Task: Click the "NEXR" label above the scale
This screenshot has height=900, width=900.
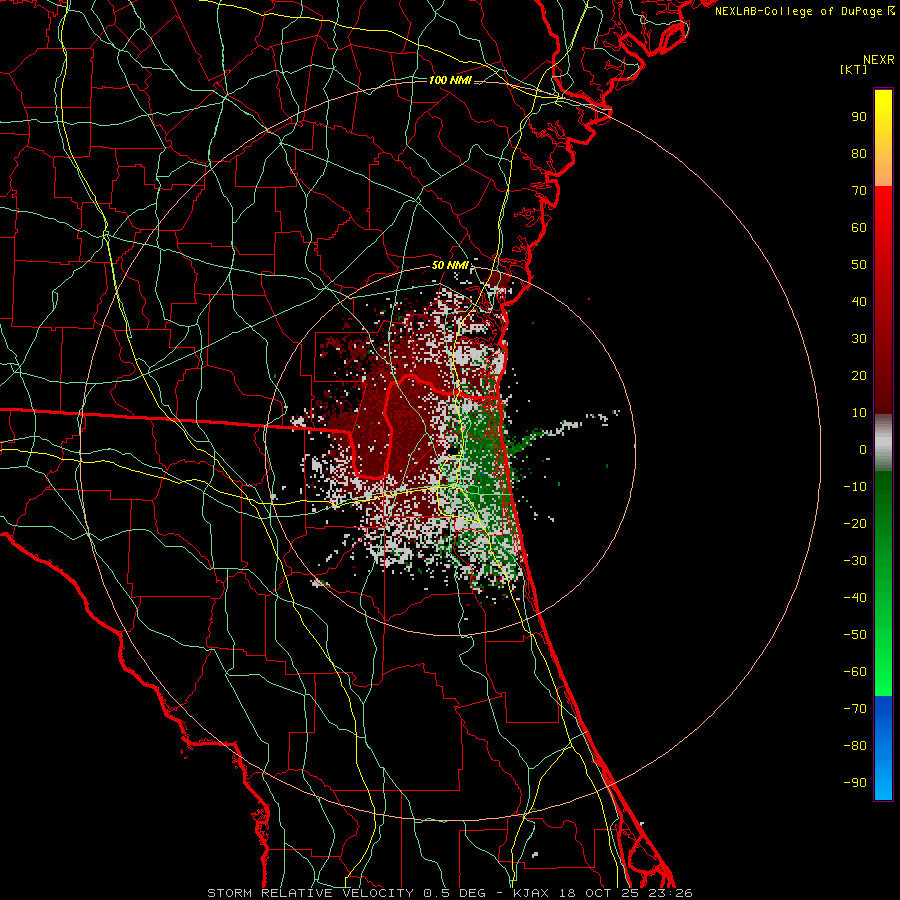Action: tap(879, 60)
